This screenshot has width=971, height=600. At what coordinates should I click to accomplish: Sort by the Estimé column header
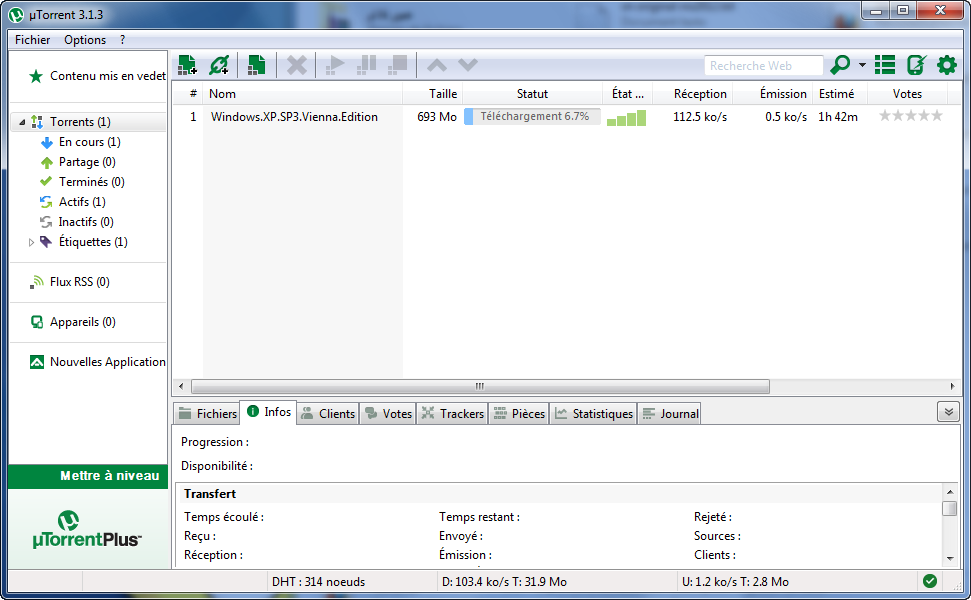pyautogui.click(x=840, y=93)
